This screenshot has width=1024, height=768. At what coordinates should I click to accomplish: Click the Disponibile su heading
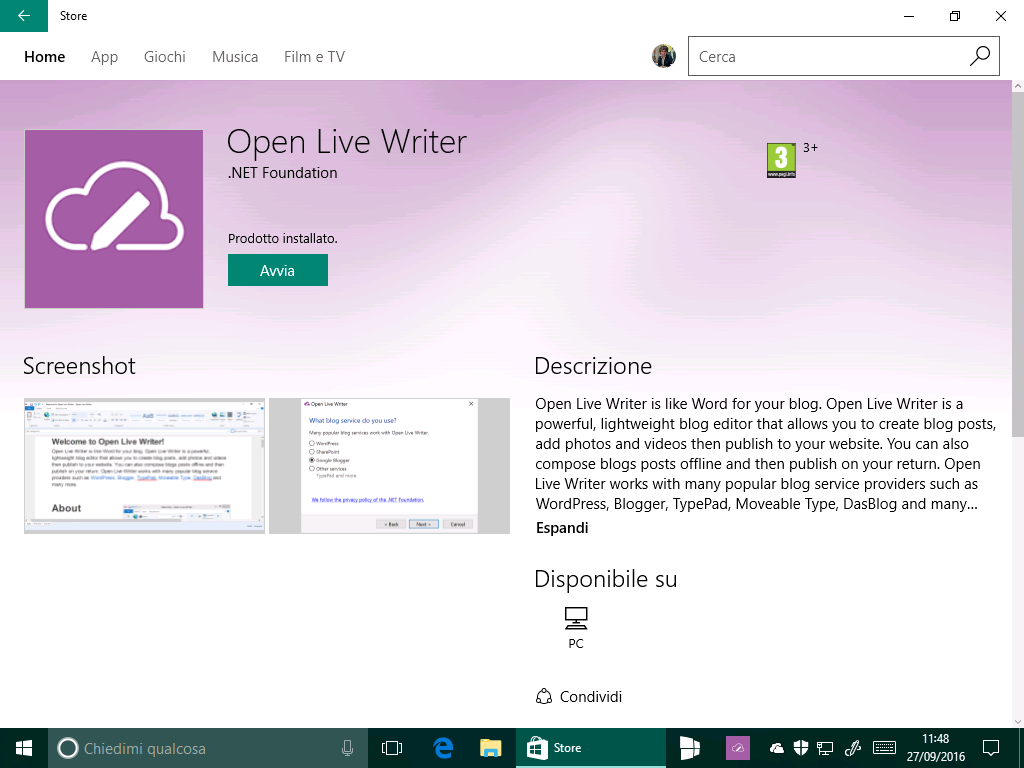click(606, 579)
